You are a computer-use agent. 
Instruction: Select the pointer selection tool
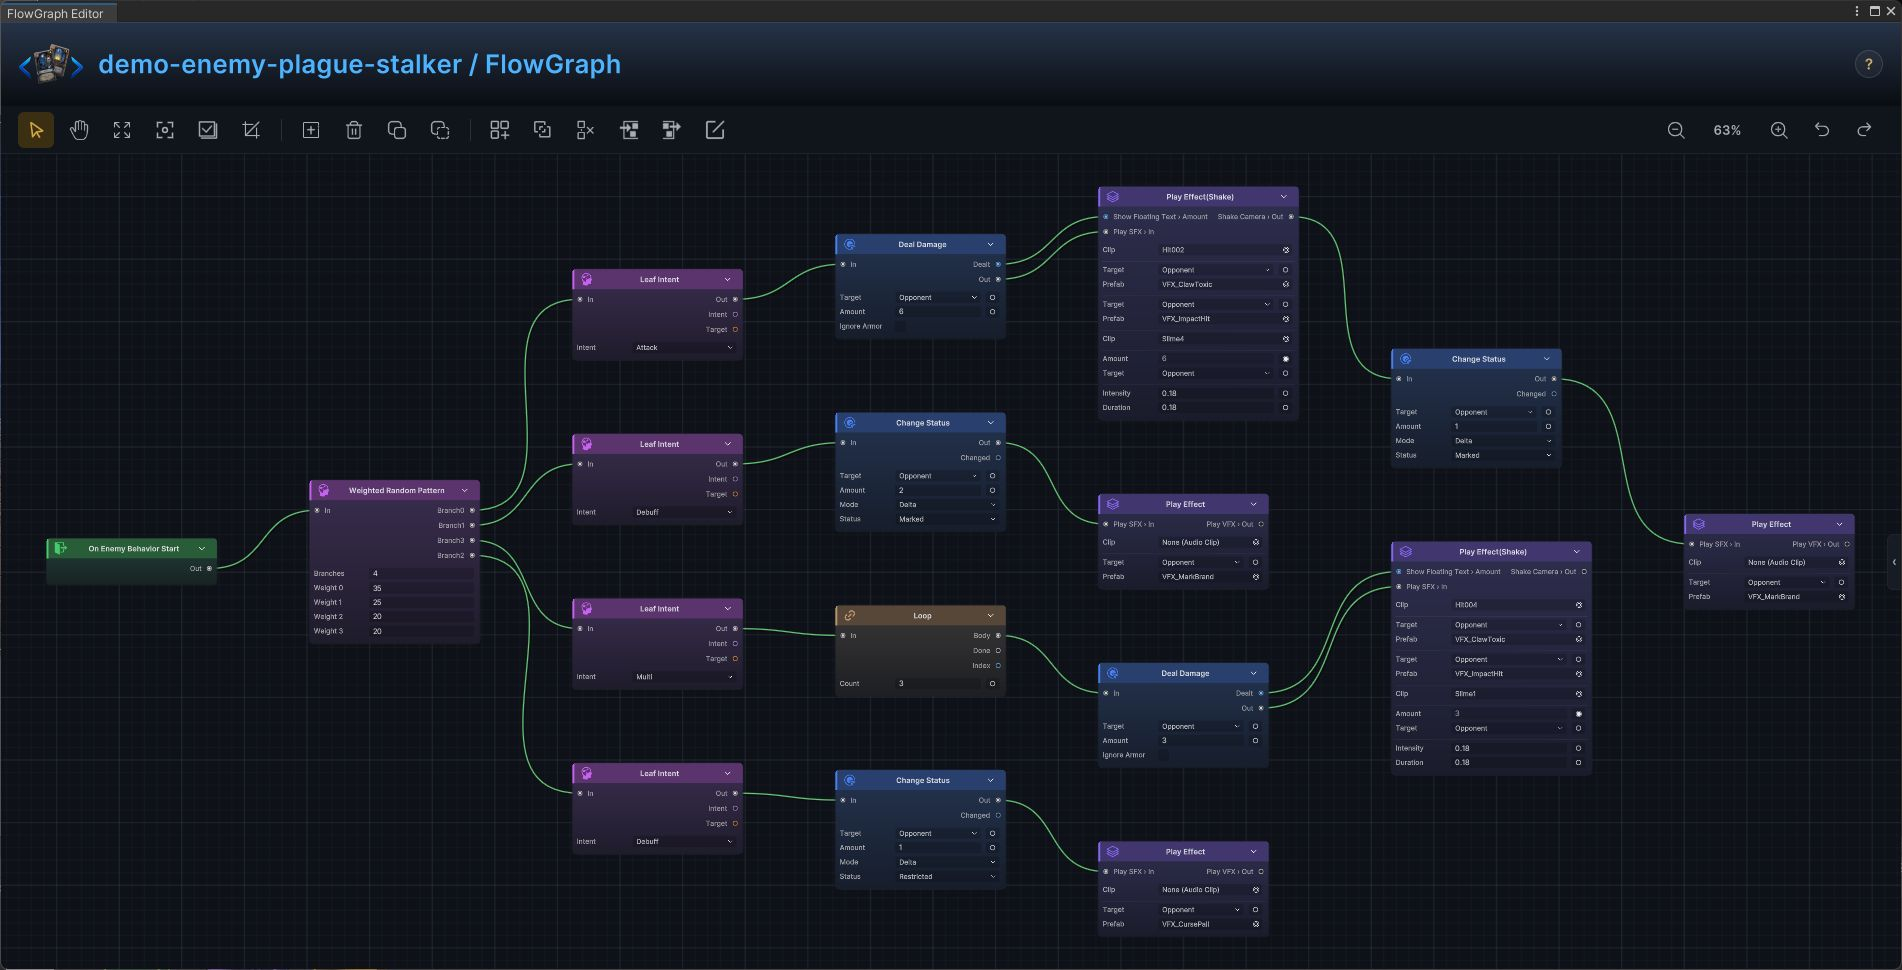pyautogui.click(x=36, y=130)
